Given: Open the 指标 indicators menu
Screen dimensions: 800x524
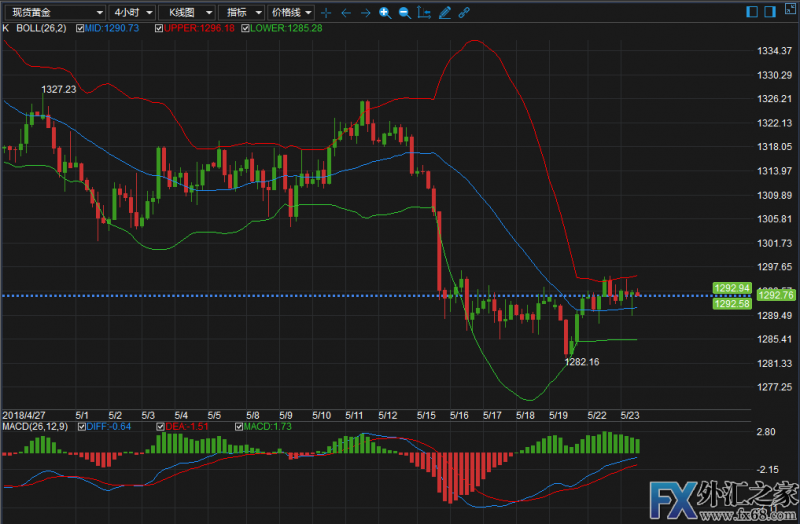Looking at the screenshot, I should (242, 13).
